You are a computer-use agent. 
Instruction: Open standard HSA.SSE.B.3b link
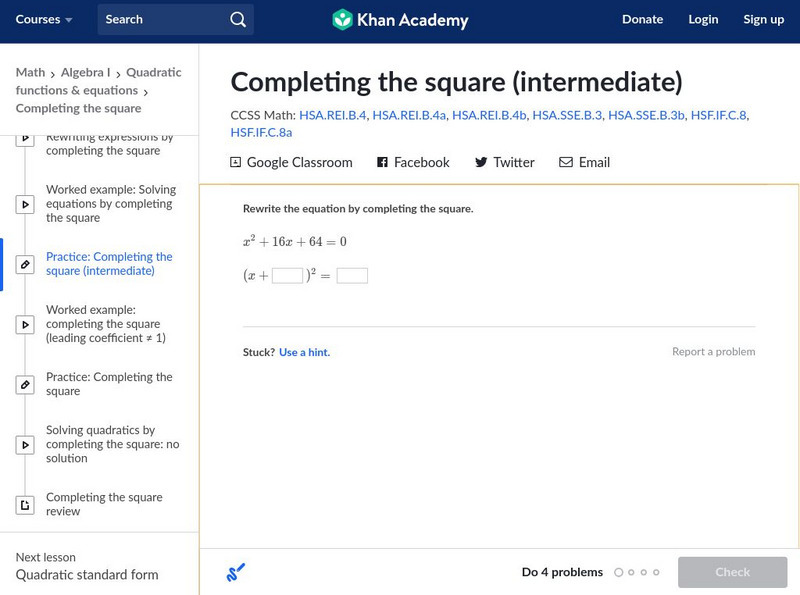coord(646,115)
